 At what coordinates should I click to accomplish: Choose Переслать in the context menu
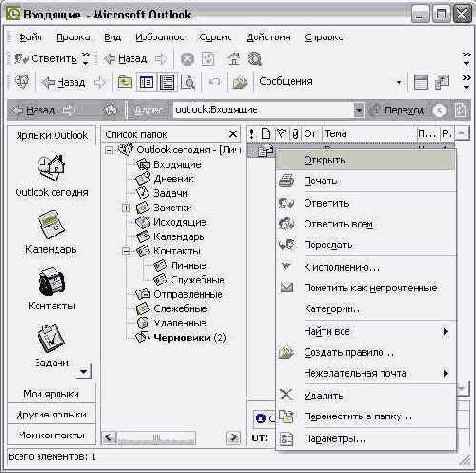366,245
